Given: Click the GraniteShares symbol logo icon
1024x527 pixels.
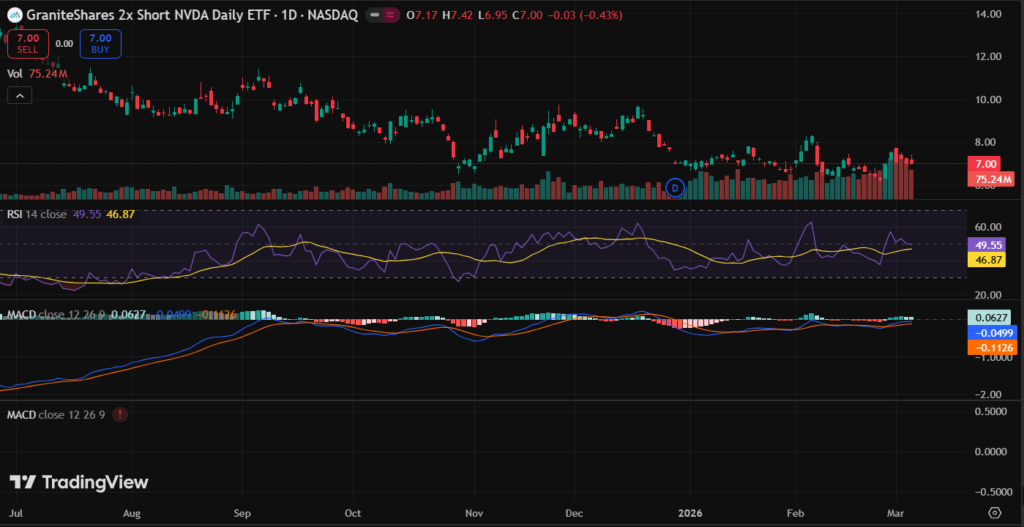Looking at the screenshot, I should pos(14,15).
